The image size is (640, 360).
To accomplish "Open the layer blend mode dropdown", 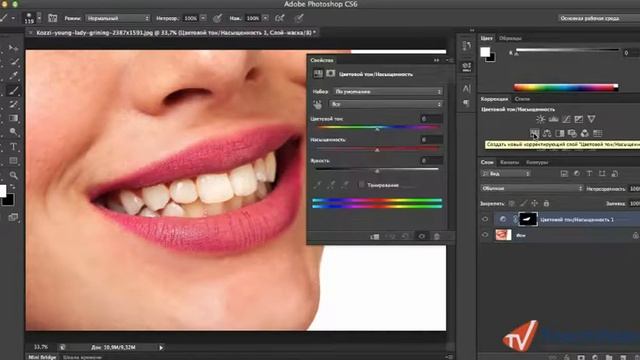I will tap(532, 189).
